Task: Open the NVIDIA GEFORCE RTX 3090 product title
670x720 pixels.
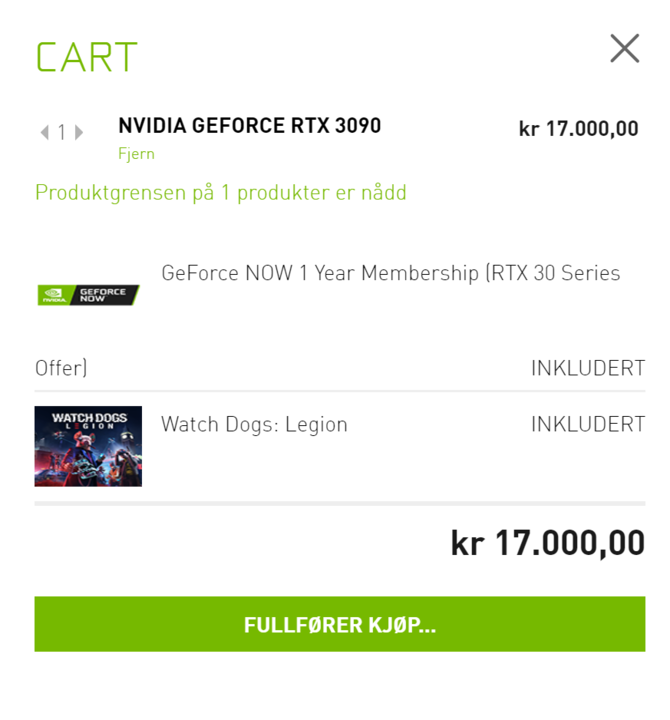Action: coord(249,125)
